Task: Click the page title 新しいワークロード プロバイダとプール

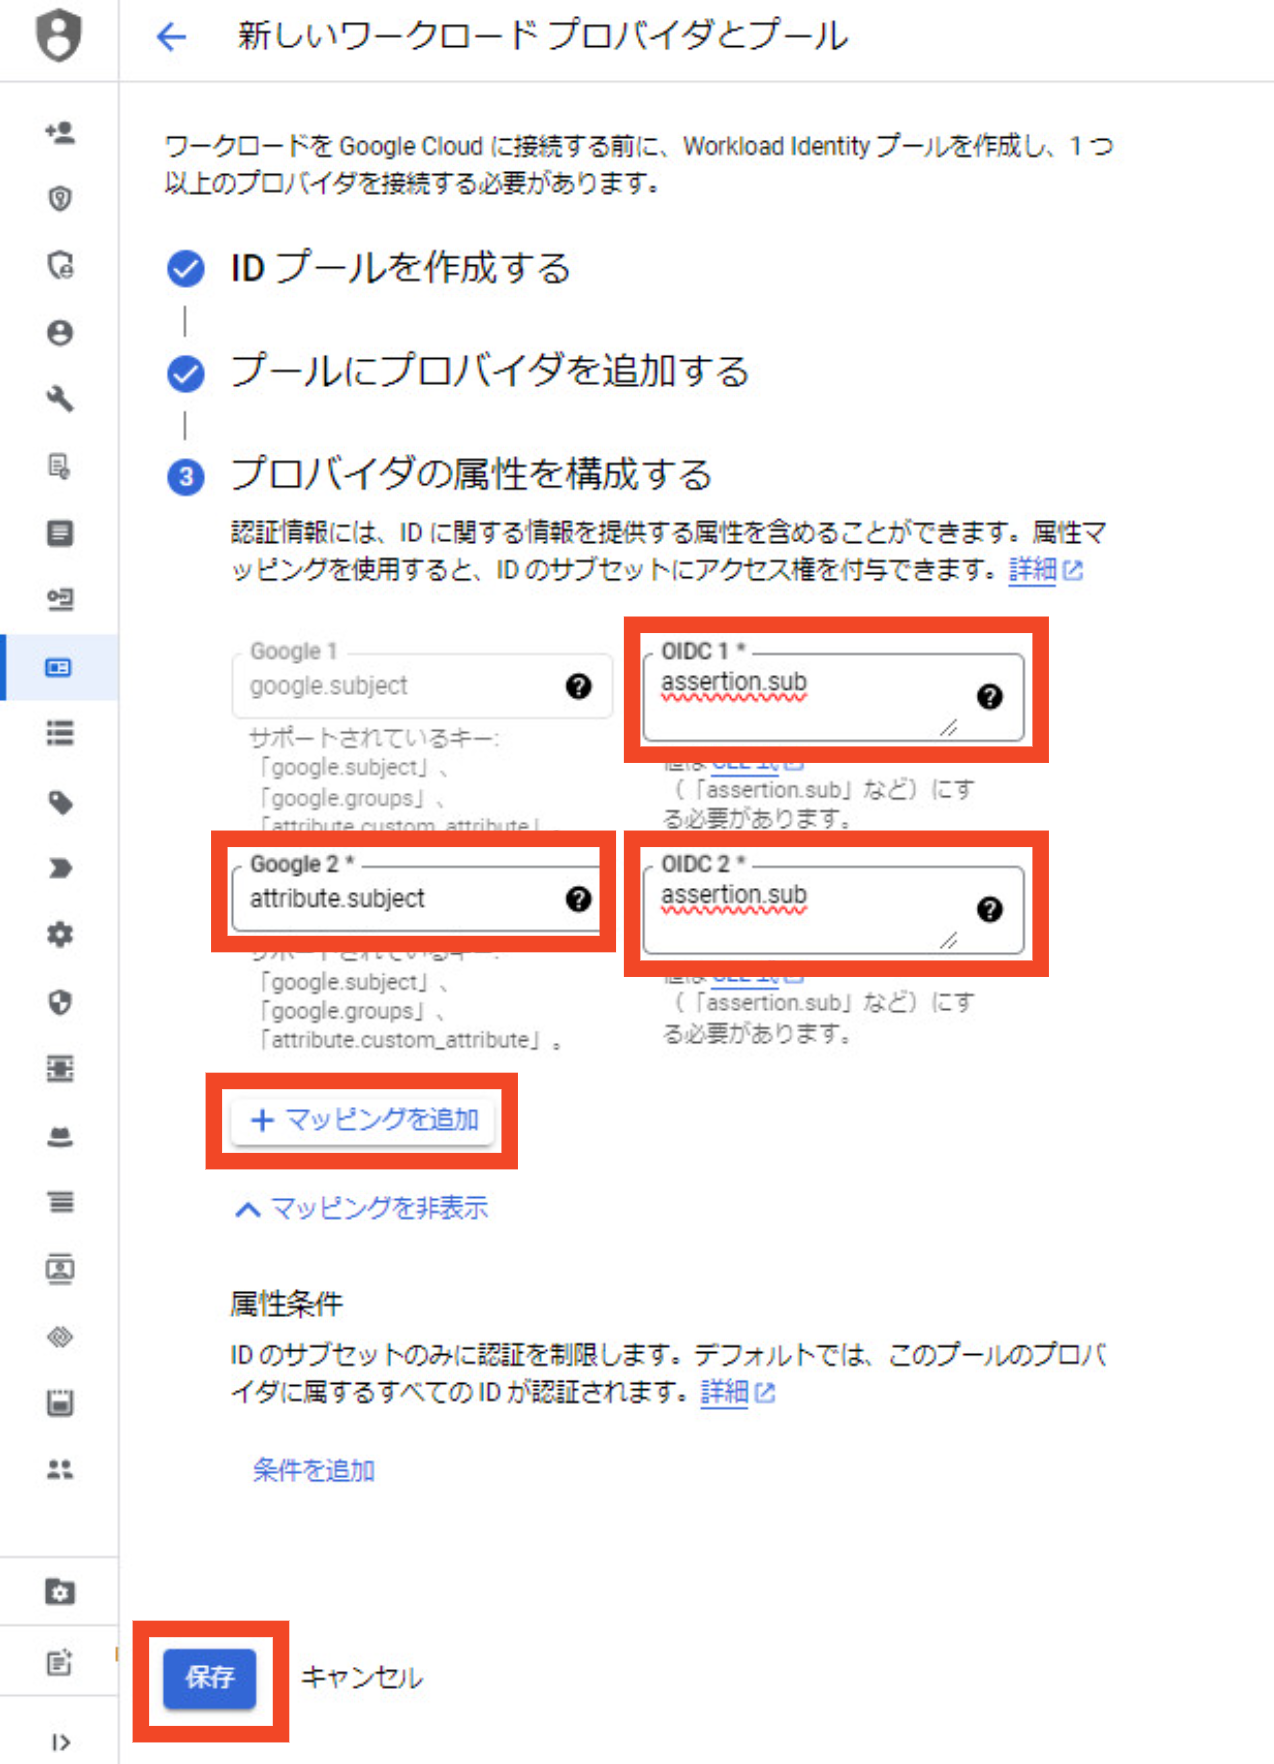Action: coord(543,36)
